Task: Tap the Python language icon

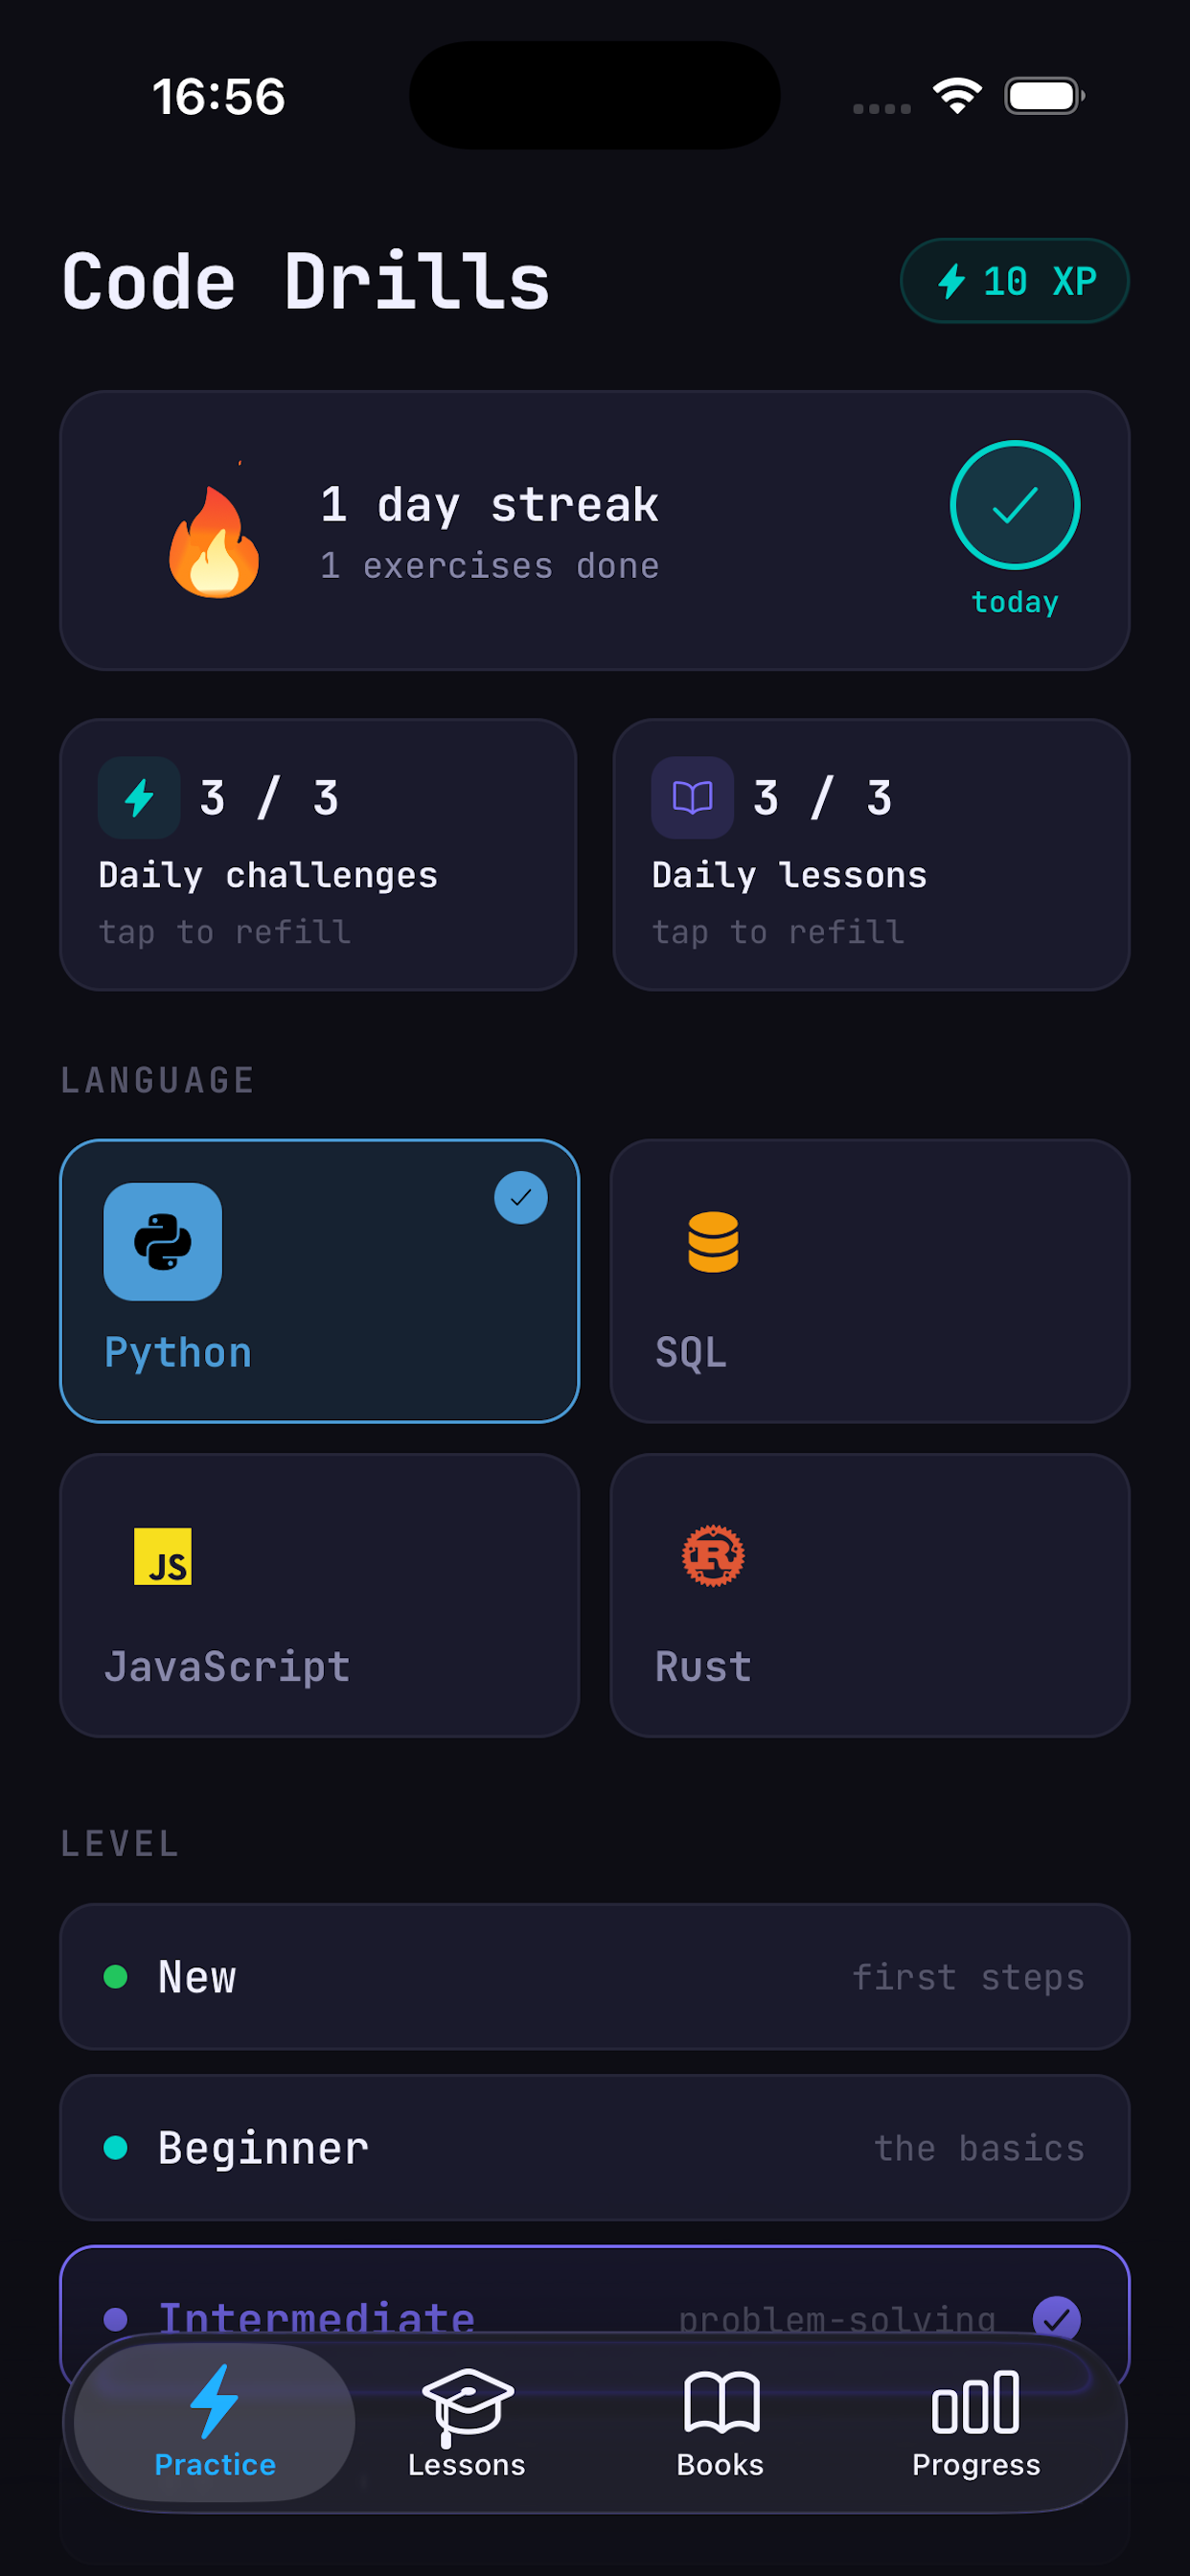Action: [162, 1241]
